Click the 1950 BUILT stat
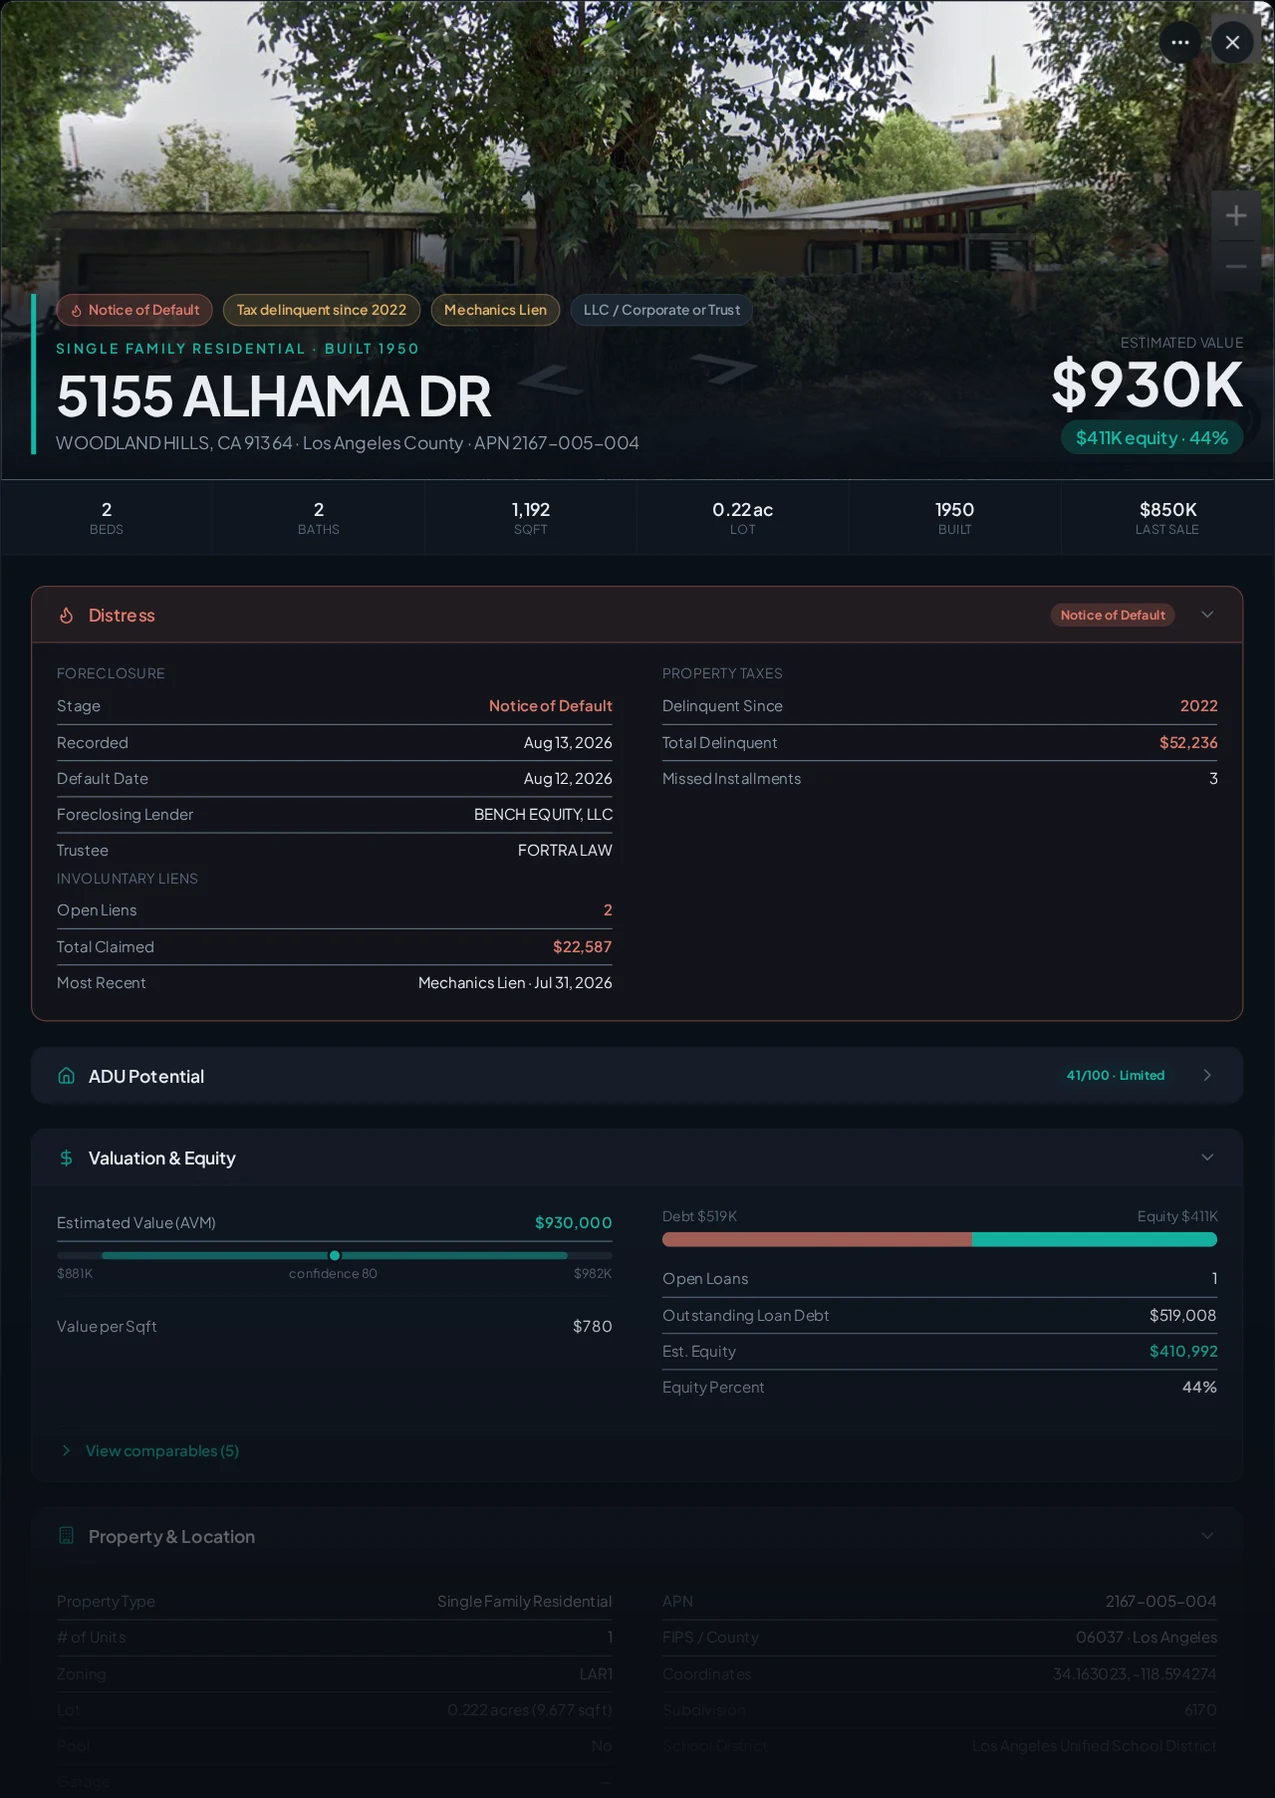The width and height of the screenshot is (1275, 1798). [954, 518]
